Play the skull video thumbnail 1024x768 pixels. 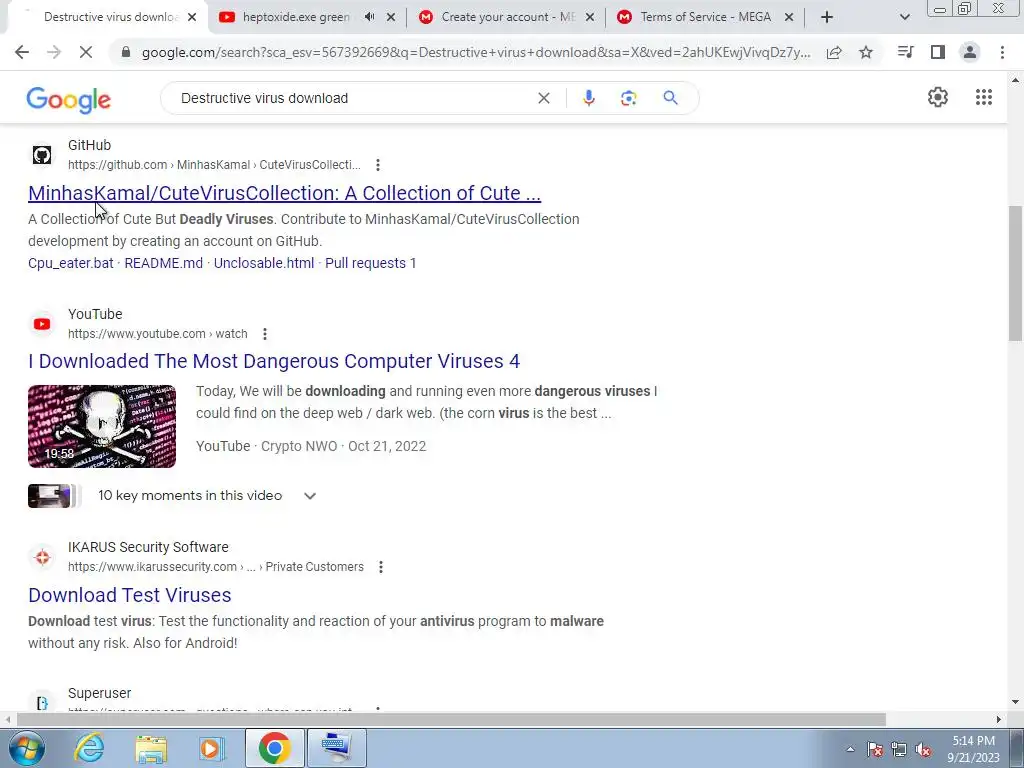point(102,426)
